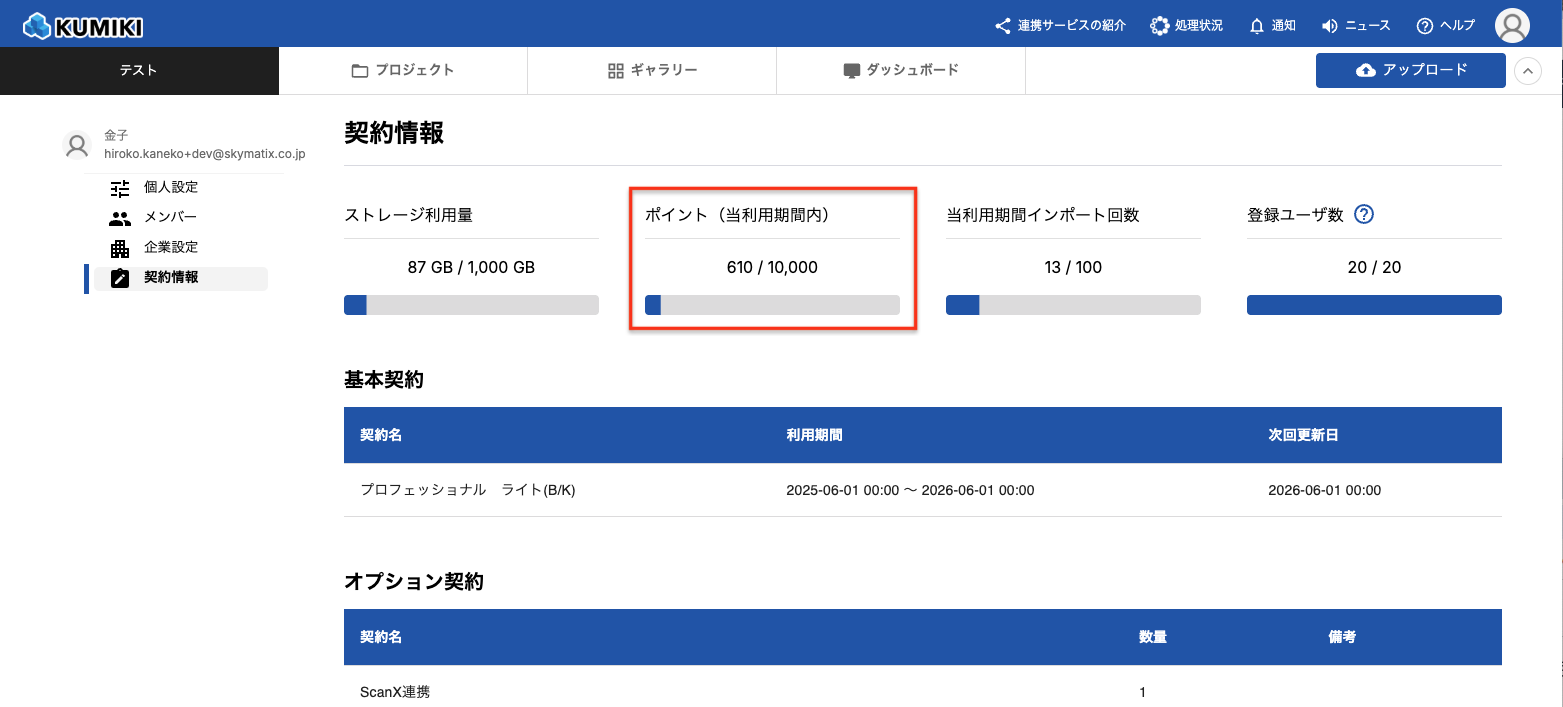Select 契約情報 in sidebar

tap(171, 278)
